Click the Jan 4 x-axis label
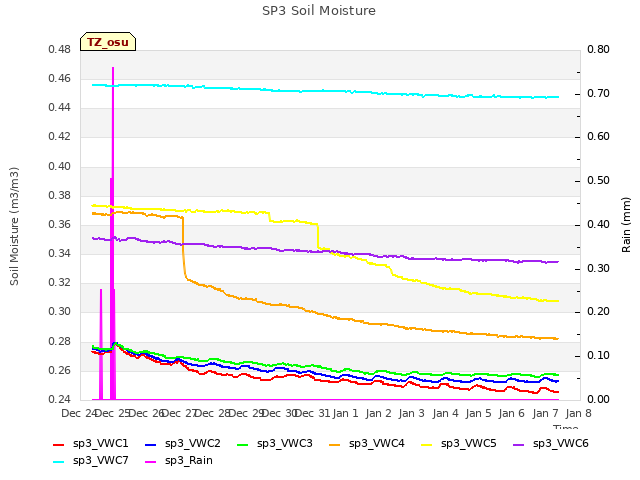The width and height of the screenshot is (640, 480). tap(445, 413)
